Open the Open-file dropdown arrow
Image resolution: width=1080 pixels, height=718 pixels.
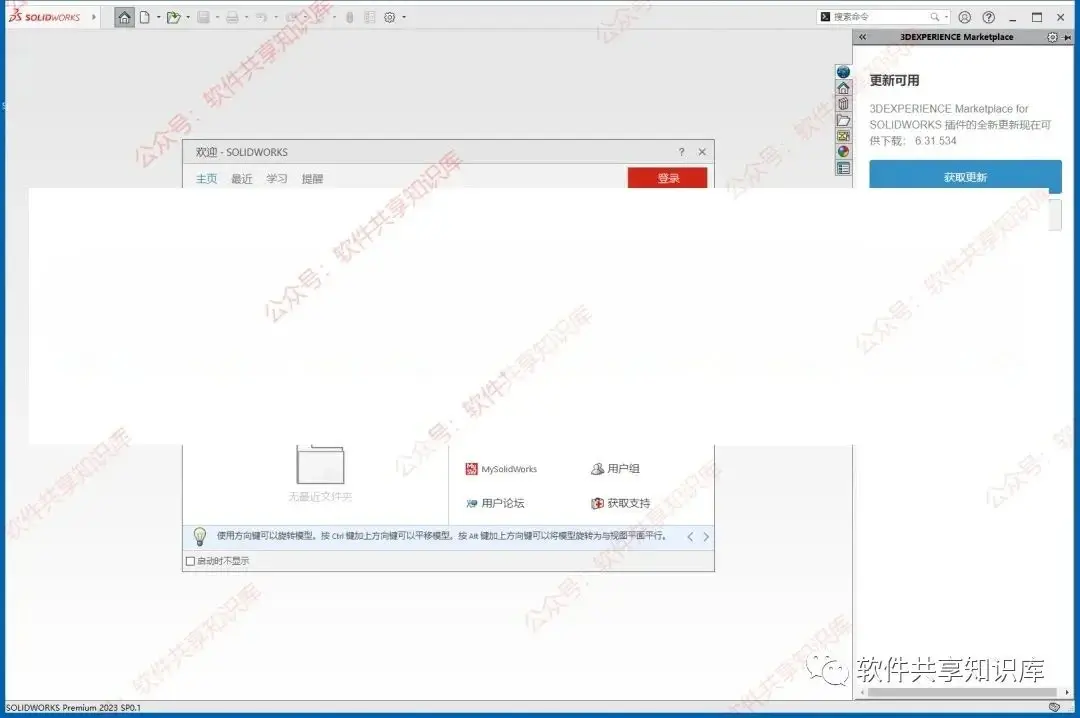tap(188, 17)
